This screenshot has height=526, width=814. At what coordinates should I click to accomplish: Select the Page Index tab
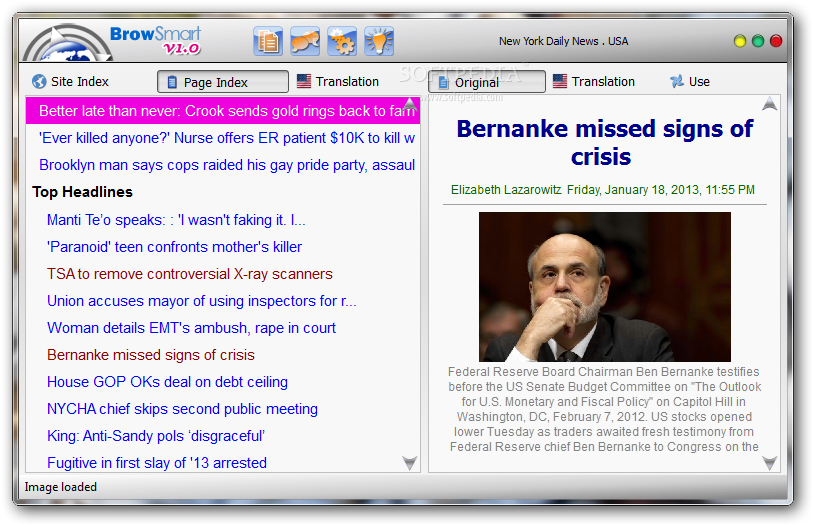[x=223, y=82]
